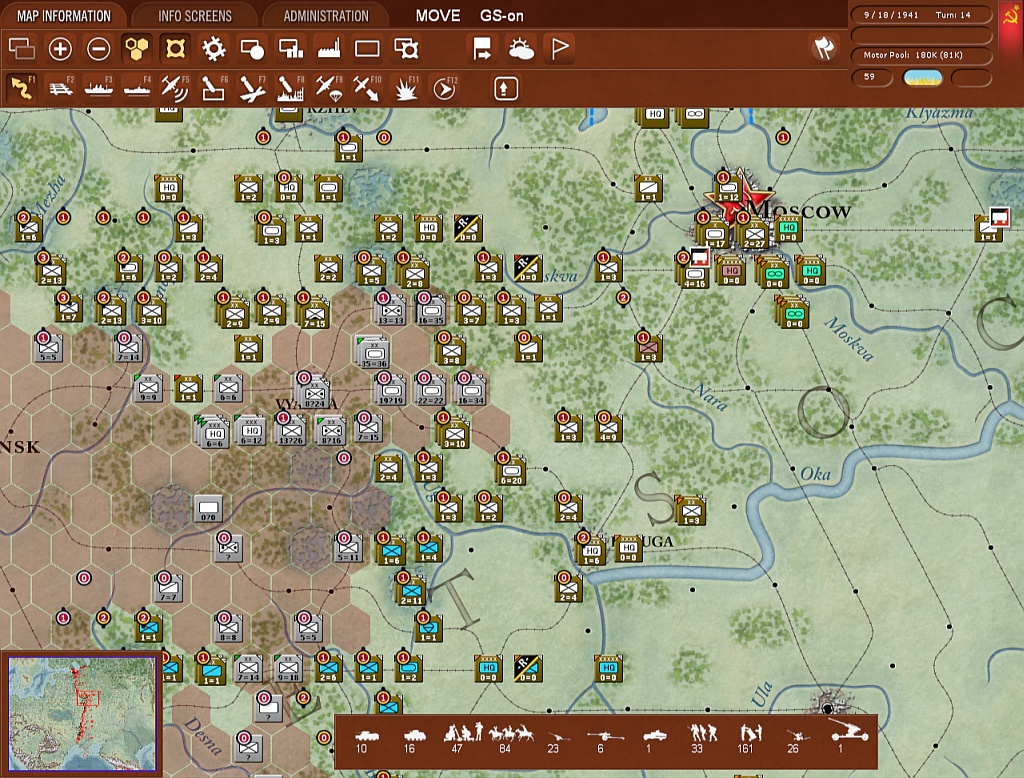This screenshot has width=1024, height=778.
Task: Click the clear weather sky indicator
Action: [x=922, y=78]
